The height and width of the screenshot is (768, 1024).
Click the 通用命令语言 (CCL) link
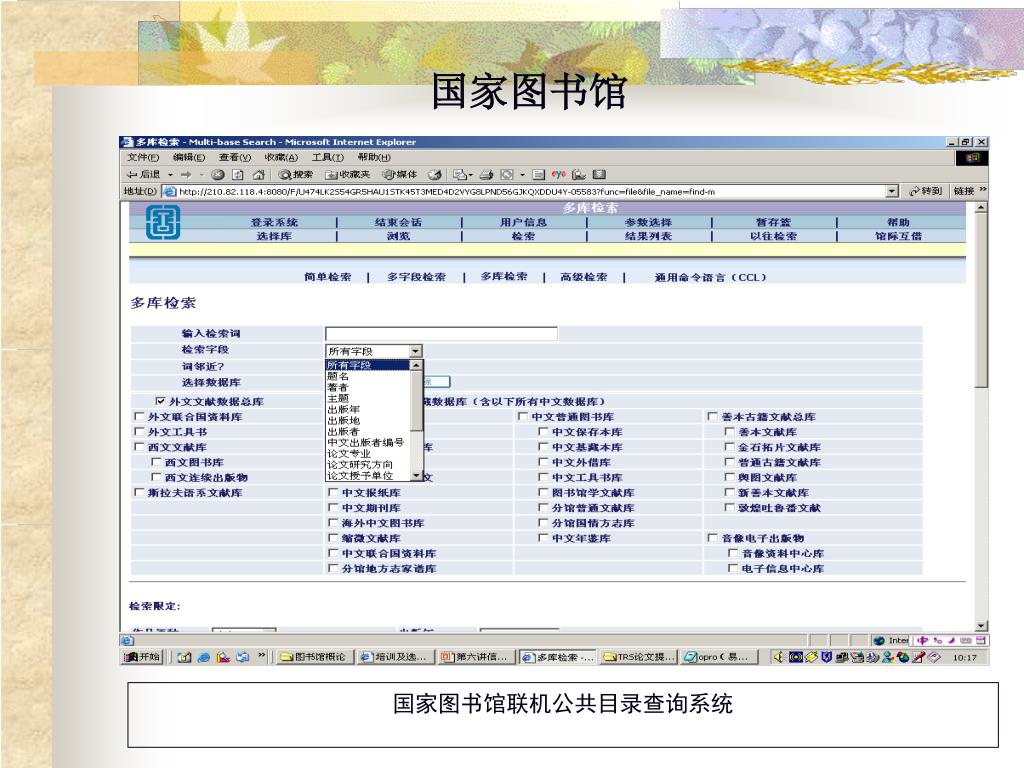(711, 277)
